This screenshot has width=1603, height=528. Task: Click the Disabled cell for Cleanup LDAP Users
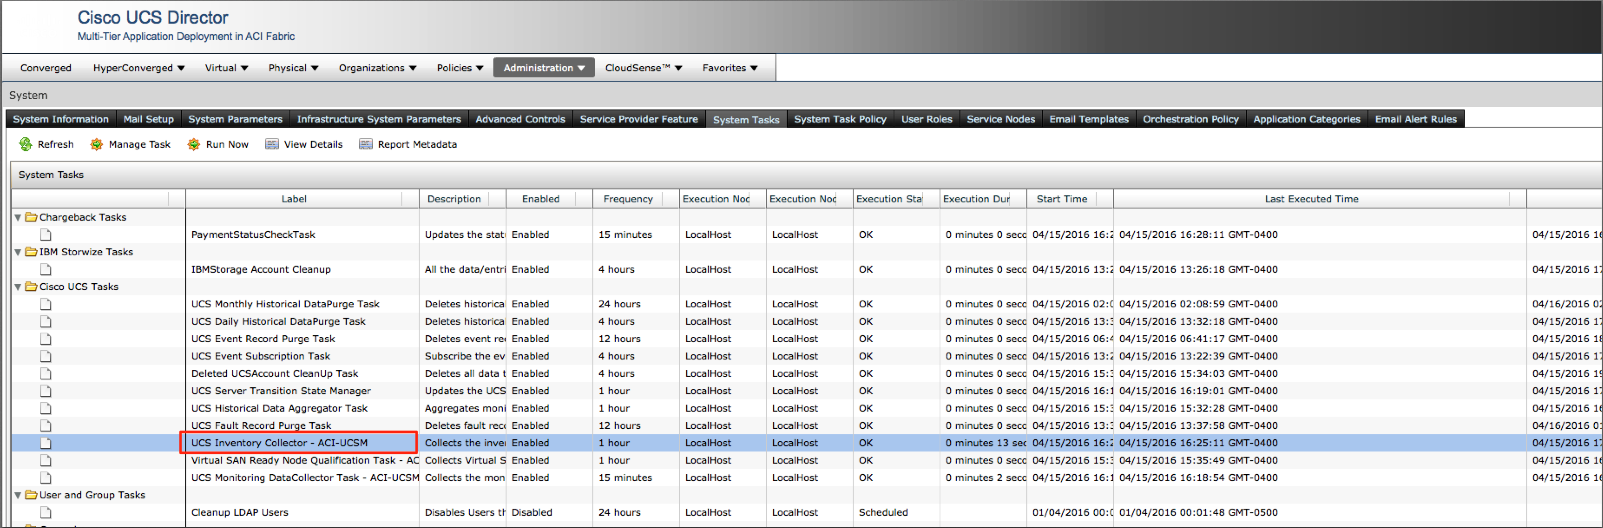click(532, 512)
